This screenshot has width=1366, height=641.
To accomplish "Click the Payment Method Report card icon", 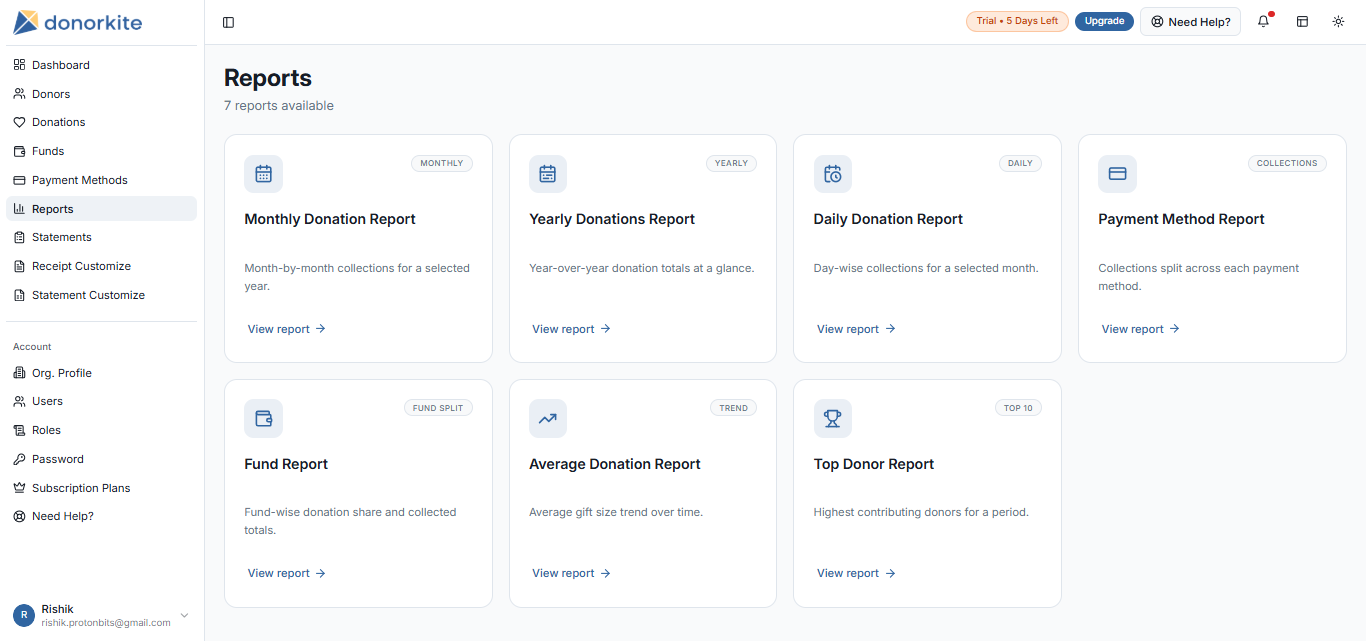I will (1117, 174).
